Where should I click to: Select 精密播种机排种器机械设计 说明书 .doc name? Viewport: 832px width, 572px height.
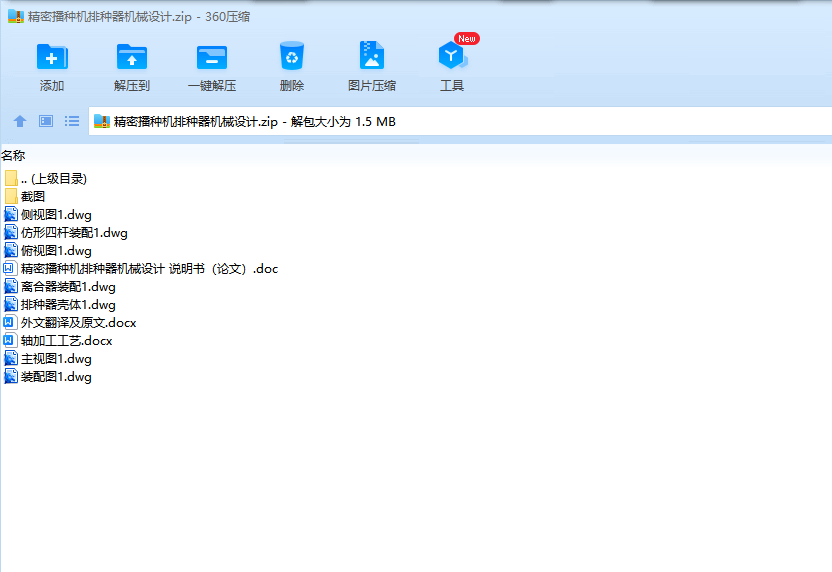coord(150,269)
